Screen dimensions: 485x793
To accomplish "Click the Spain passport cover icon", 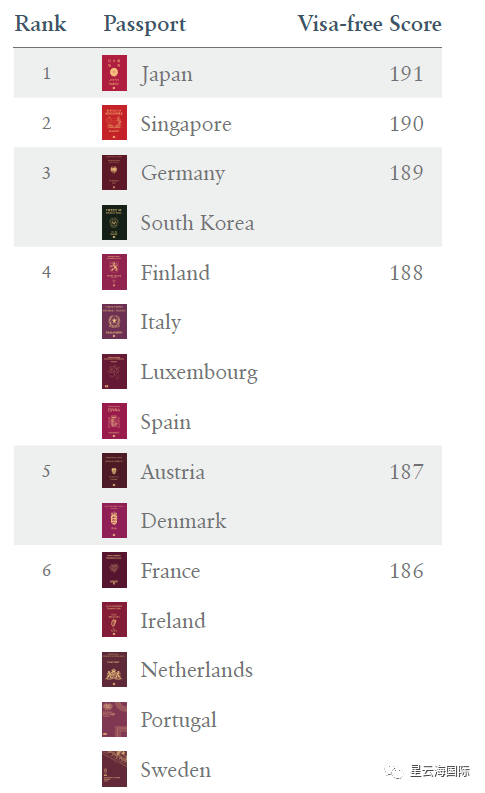I will click(114, 421).
